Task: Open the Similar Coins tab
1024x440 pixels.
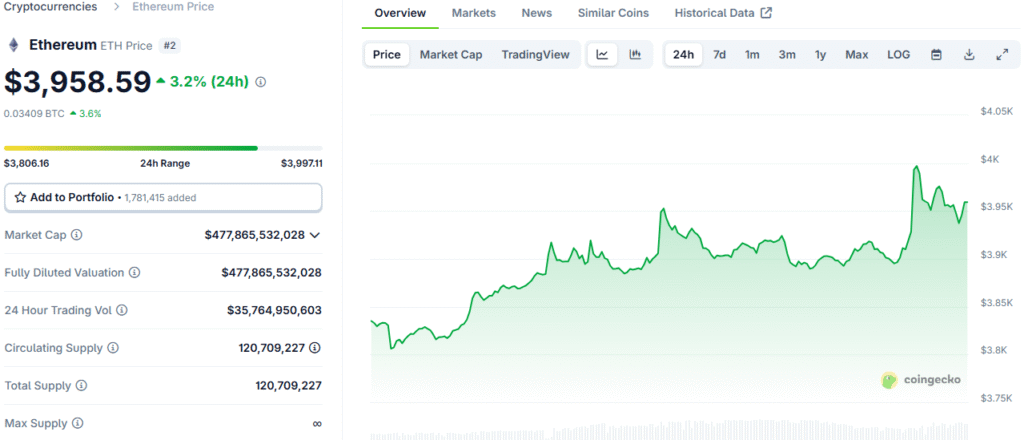Action: click(613, 13)
